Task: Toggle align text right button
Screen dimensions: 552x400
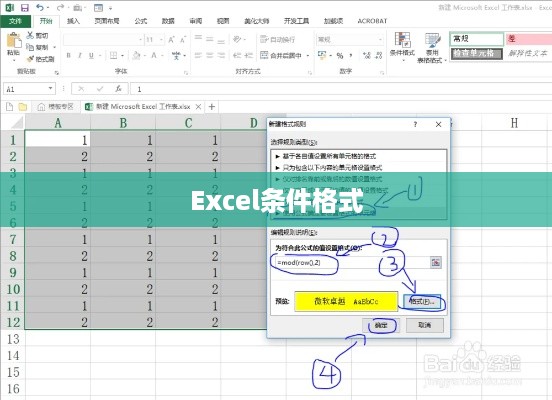Action: (221, 55)
